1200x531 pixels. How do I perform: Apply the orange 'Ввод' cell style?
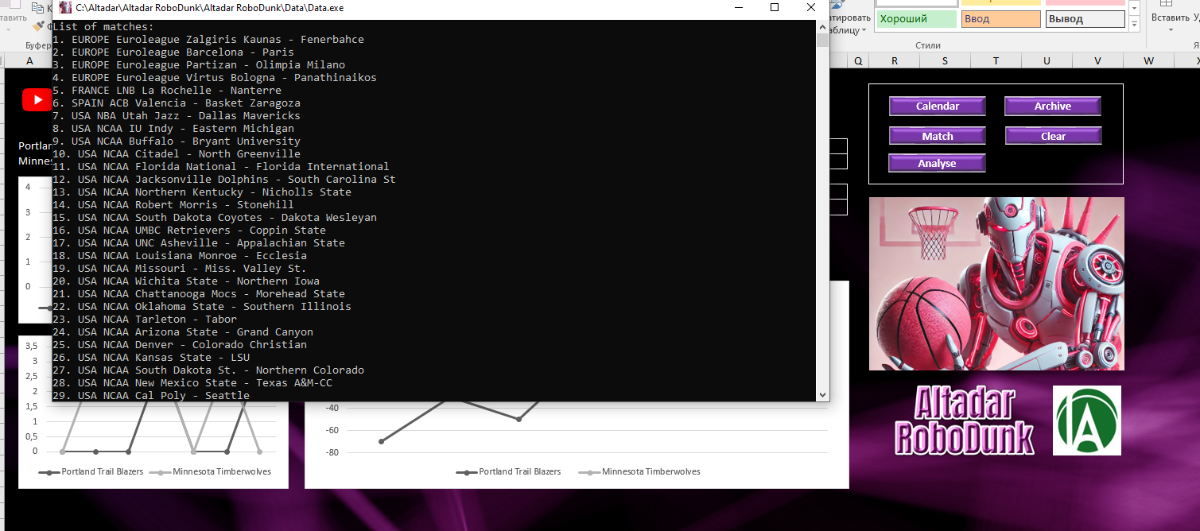(1000, 19)
